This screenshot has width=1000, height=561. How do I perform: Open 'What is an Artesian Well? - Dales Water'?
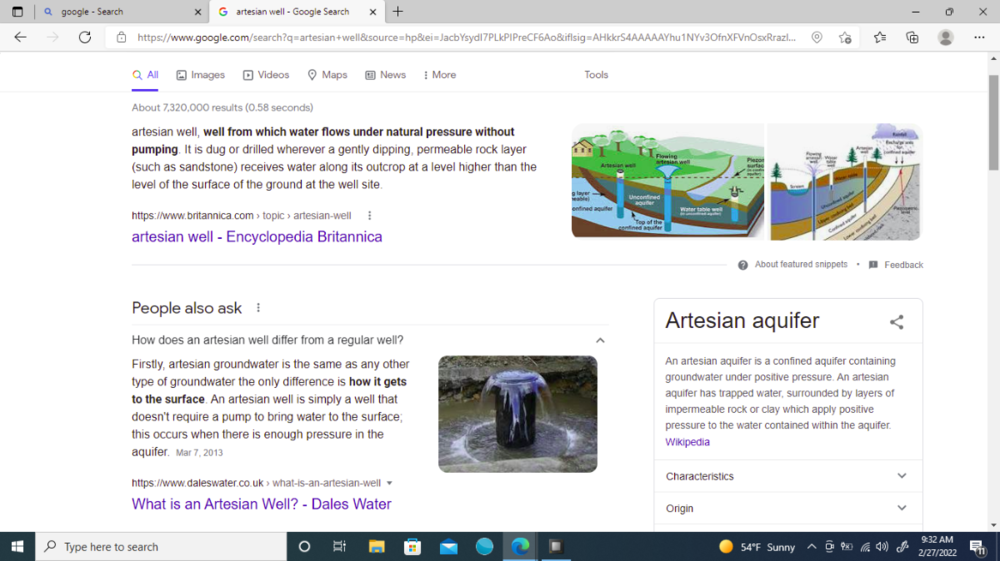pos(261,504)
